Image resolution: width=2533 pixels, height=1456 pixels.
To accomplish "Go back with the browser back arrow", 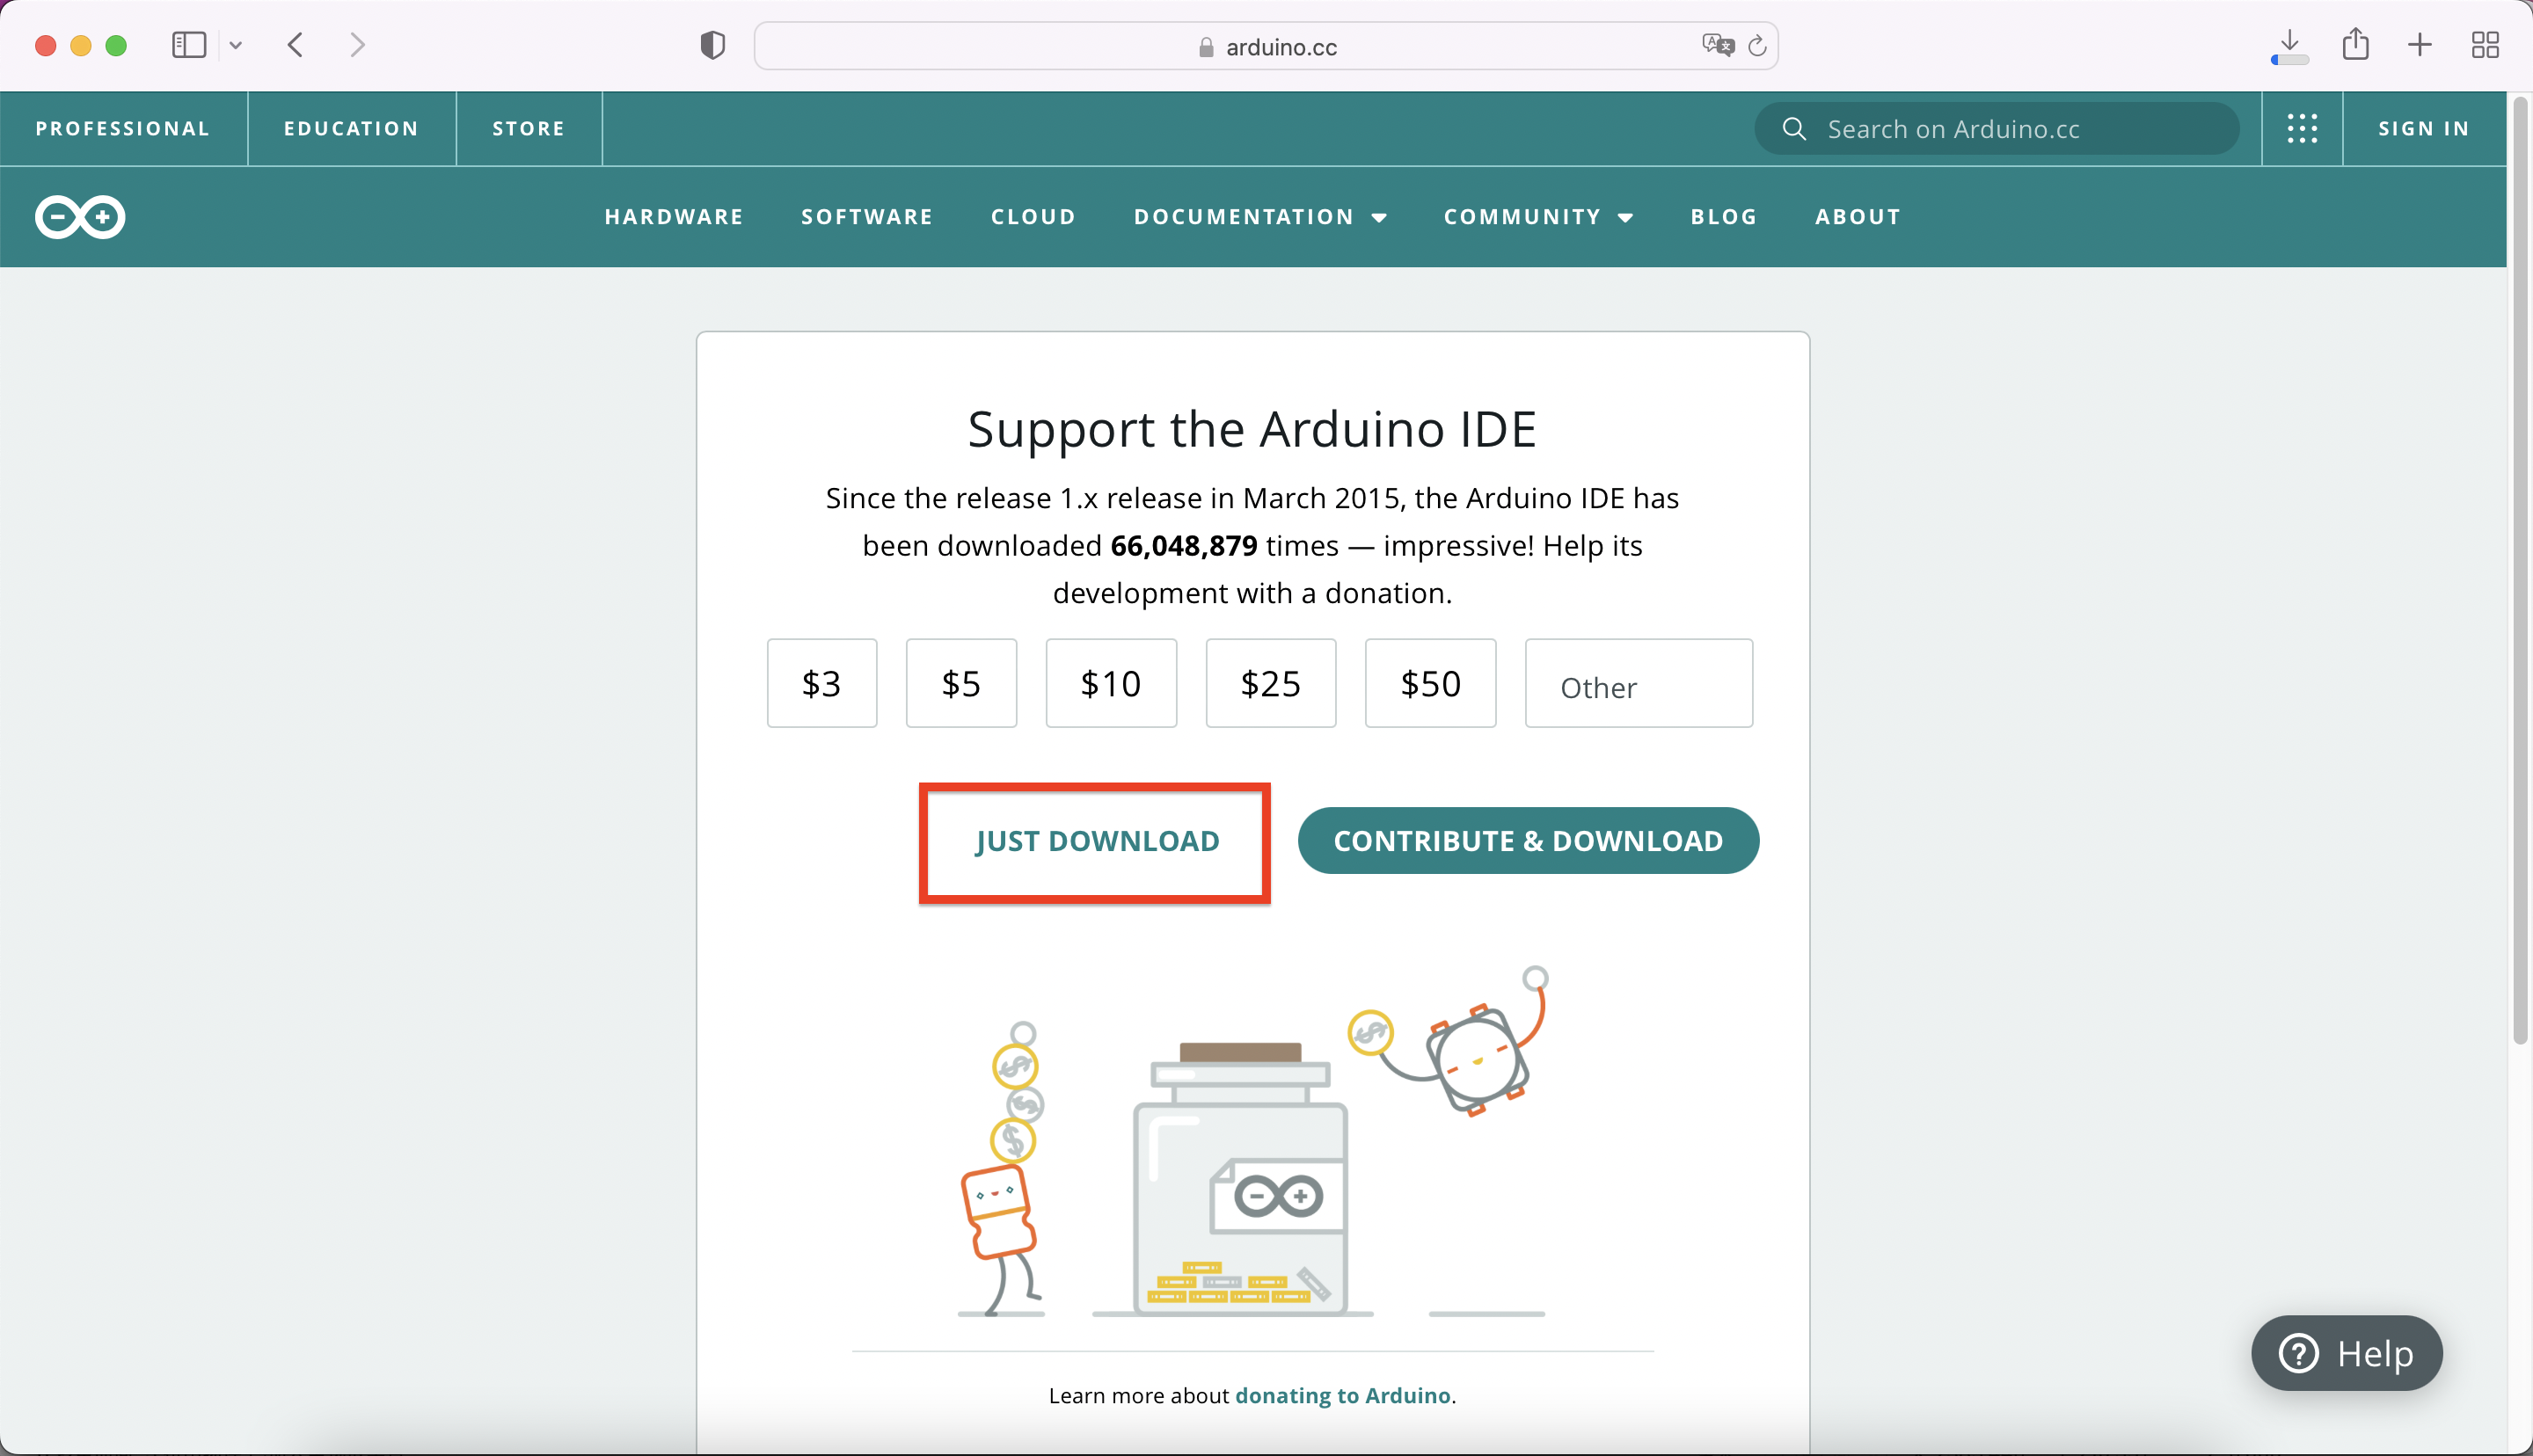I will pyautogui.click(x=295, y=45).
